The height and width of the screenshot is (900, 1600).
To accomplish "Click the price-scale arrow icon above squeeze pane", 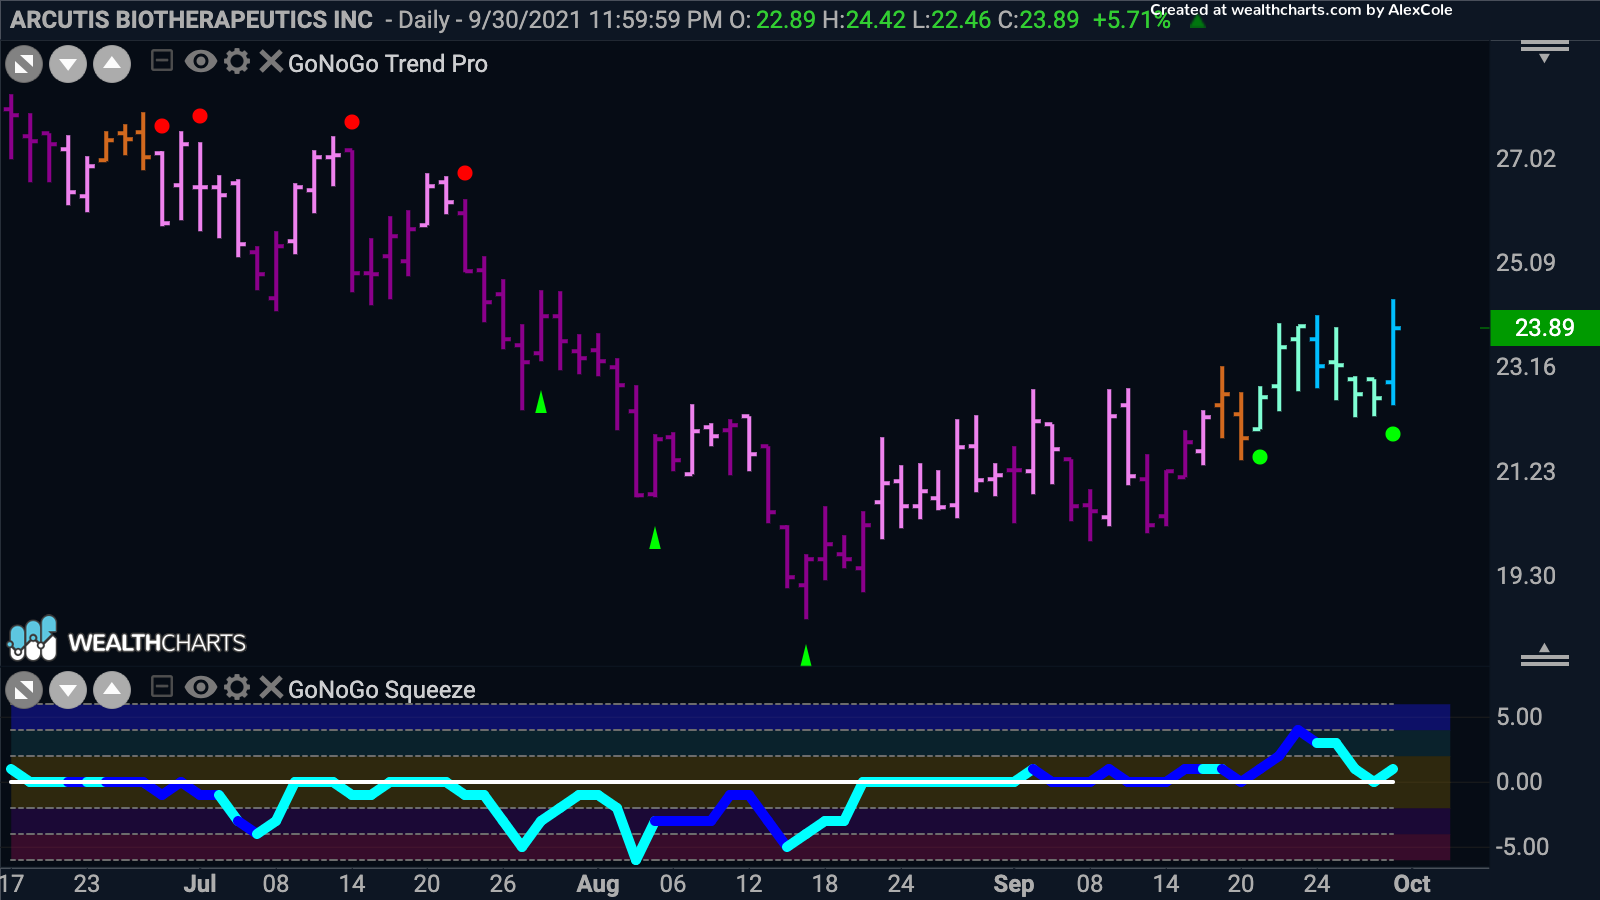I will click(1545, 655).
